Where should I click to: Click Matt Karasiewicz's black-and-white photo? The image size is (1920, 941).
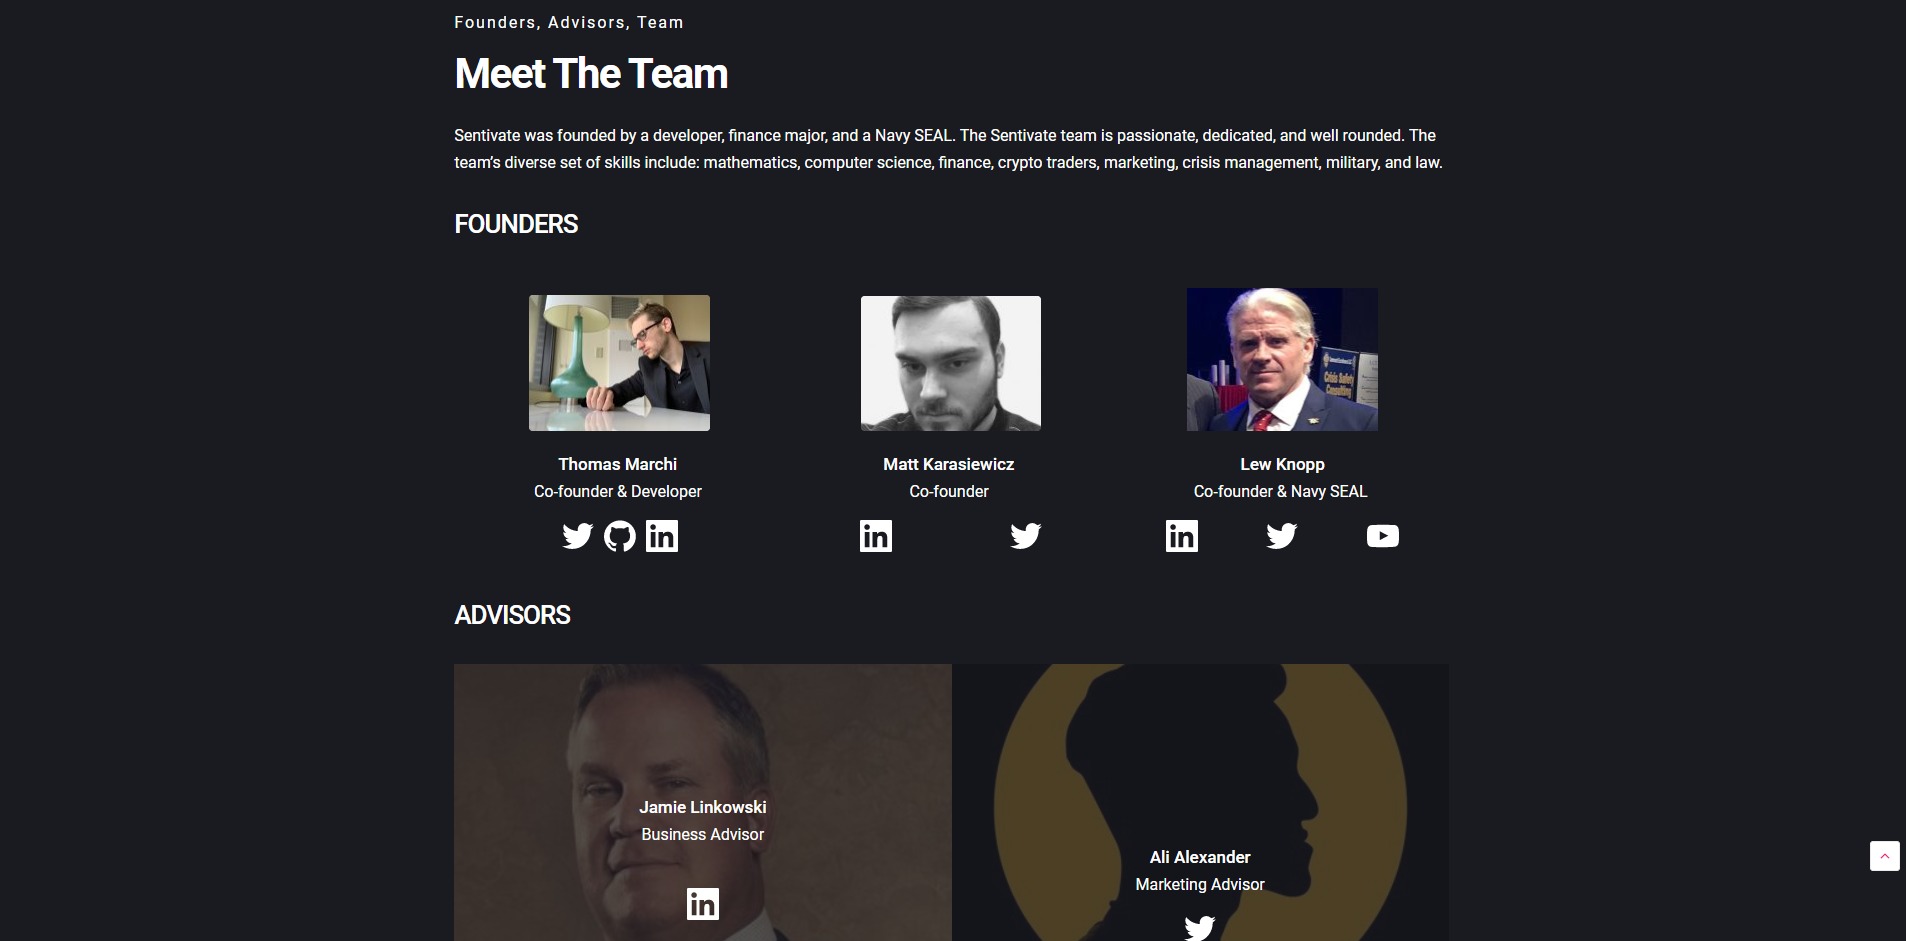(951, 363)
